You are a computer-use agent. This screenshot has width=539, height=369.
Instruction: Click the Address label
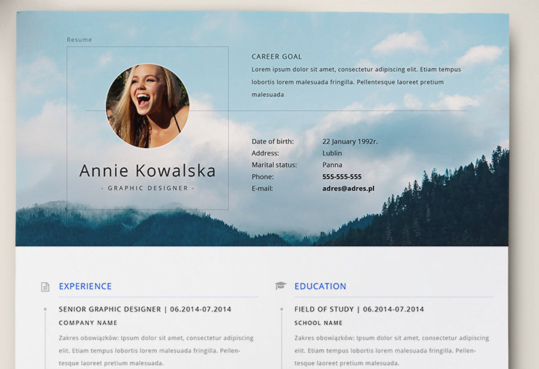pyautogui.click(x=265, y=153)
